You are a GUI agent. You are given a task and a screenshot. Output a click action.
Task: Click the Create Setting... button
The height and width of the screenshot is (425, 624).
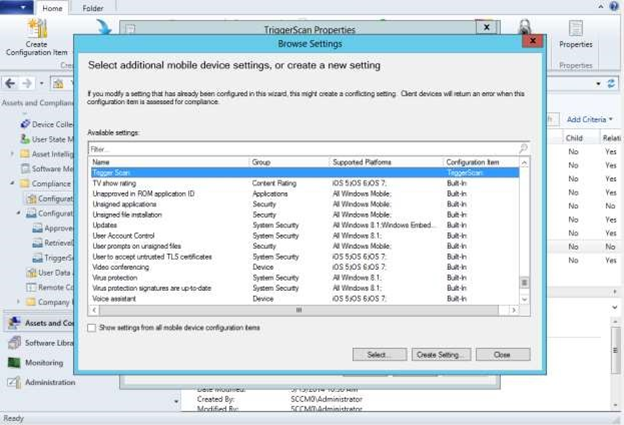point(439,354)
